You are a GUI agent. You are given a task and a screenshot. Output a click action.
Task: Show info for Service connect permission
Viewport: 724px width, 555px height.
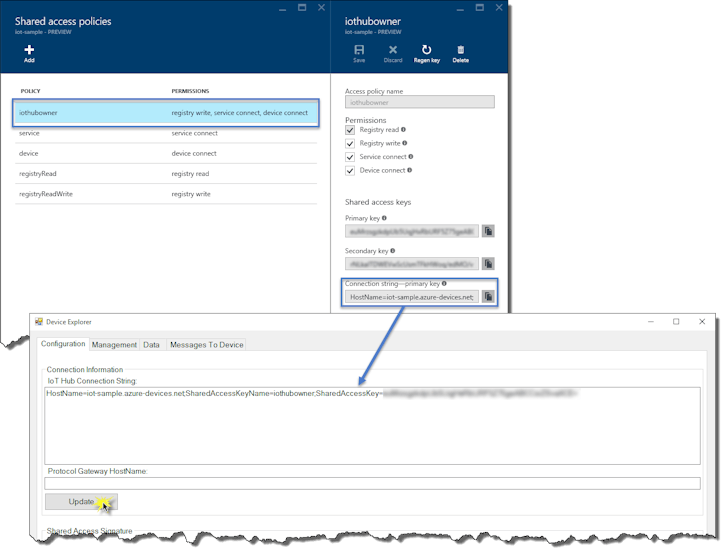click(x=410, y=157)
